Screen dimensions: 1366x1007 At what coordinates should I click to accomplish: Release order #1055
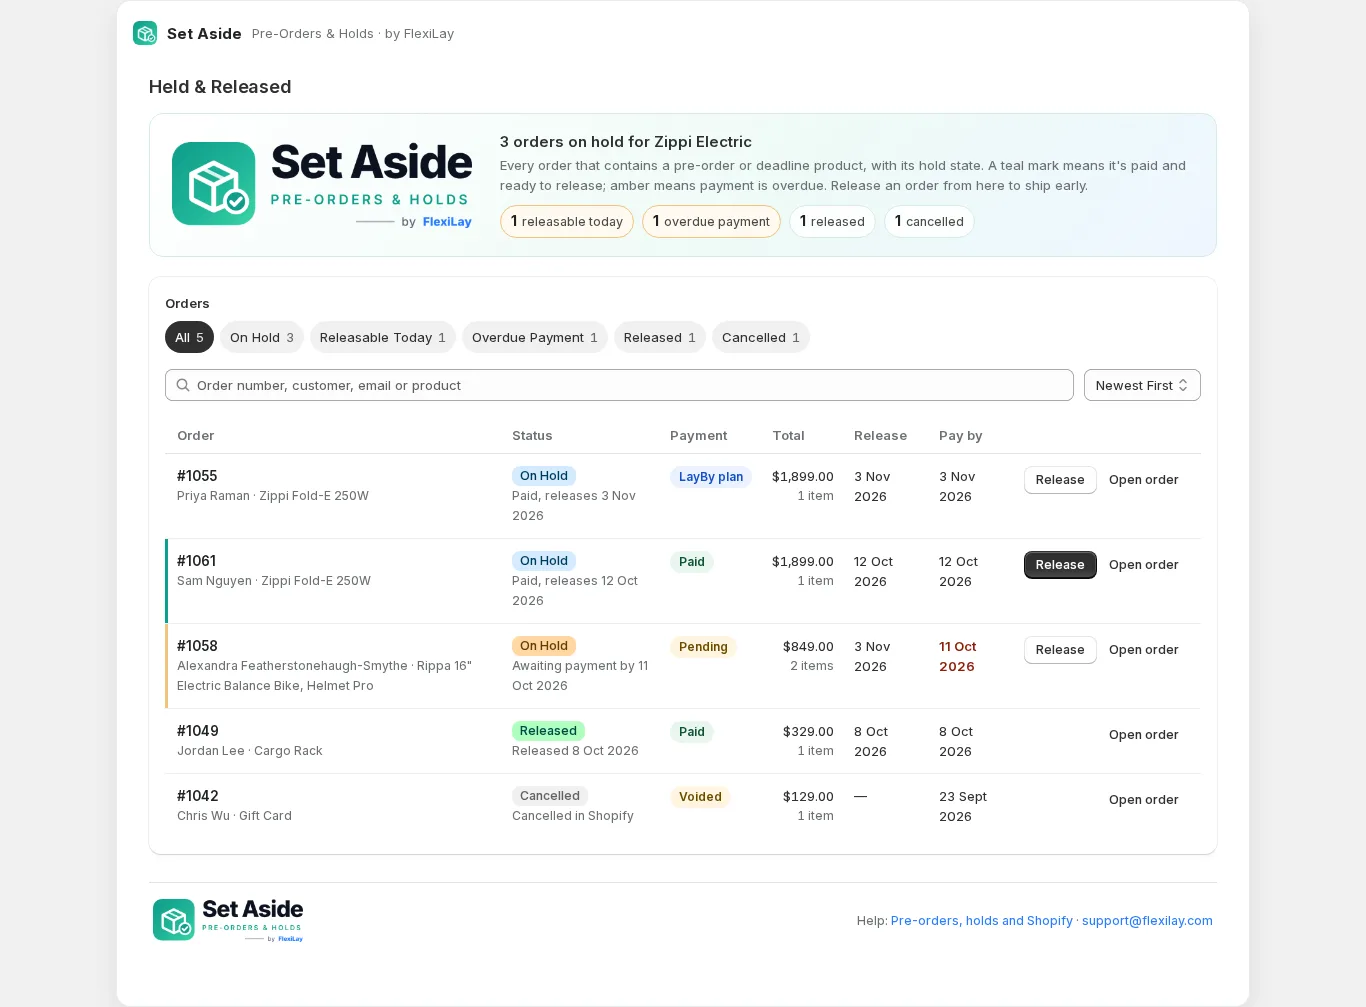[1060, 480]
